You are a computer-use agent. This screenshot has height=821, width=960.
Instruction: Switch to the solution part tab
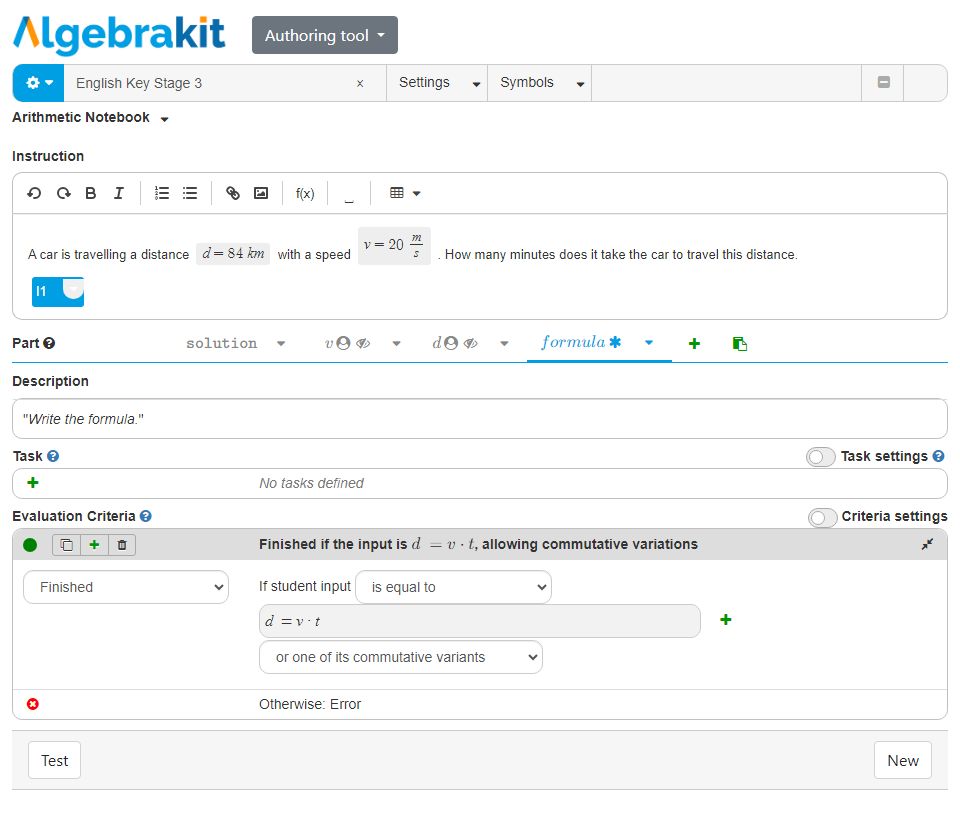click(222, 343)
